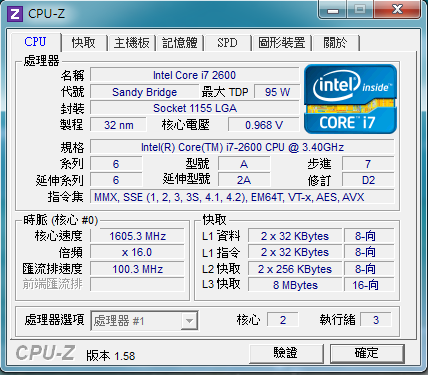Image resolution: width=428 pixels, height=375 pixels.
Task: Click the Sandy Bridge code name value
Action: click(x=144, y=92)
